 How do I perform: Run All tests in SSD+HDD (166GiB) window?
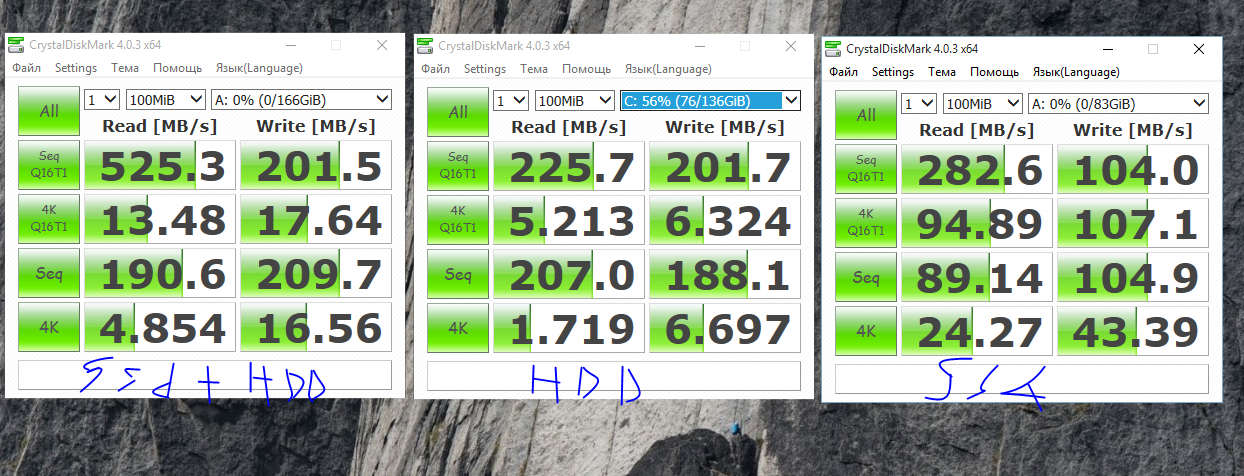(48, 111)
